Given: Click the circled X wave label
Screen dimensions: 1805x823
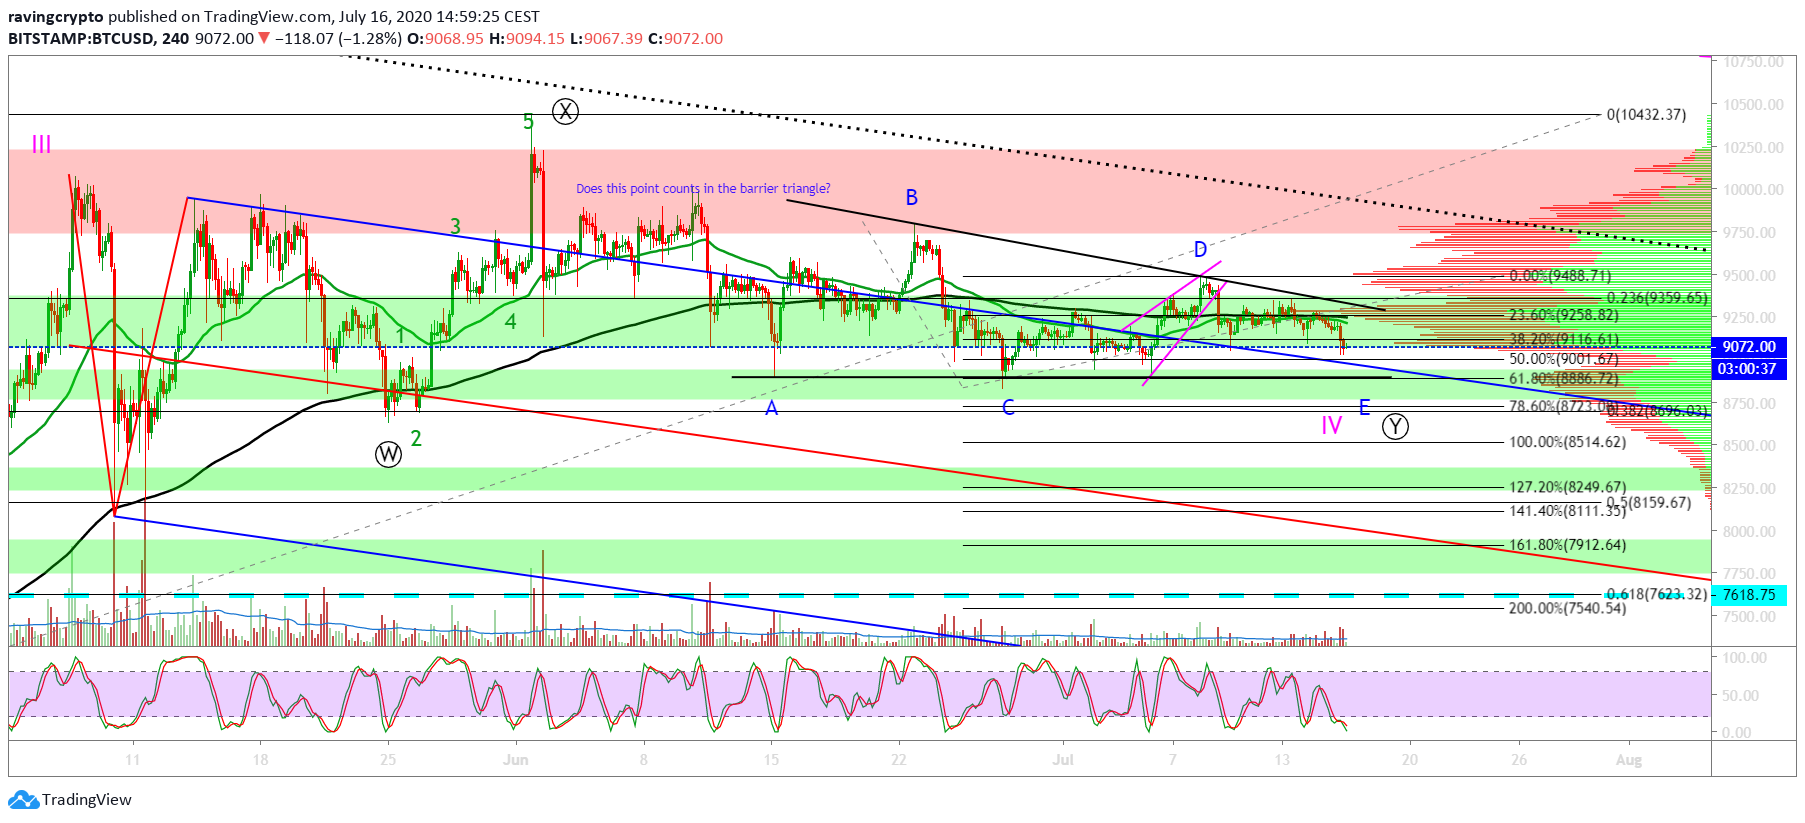Looking at the screenshot, I should coord(565,111).
